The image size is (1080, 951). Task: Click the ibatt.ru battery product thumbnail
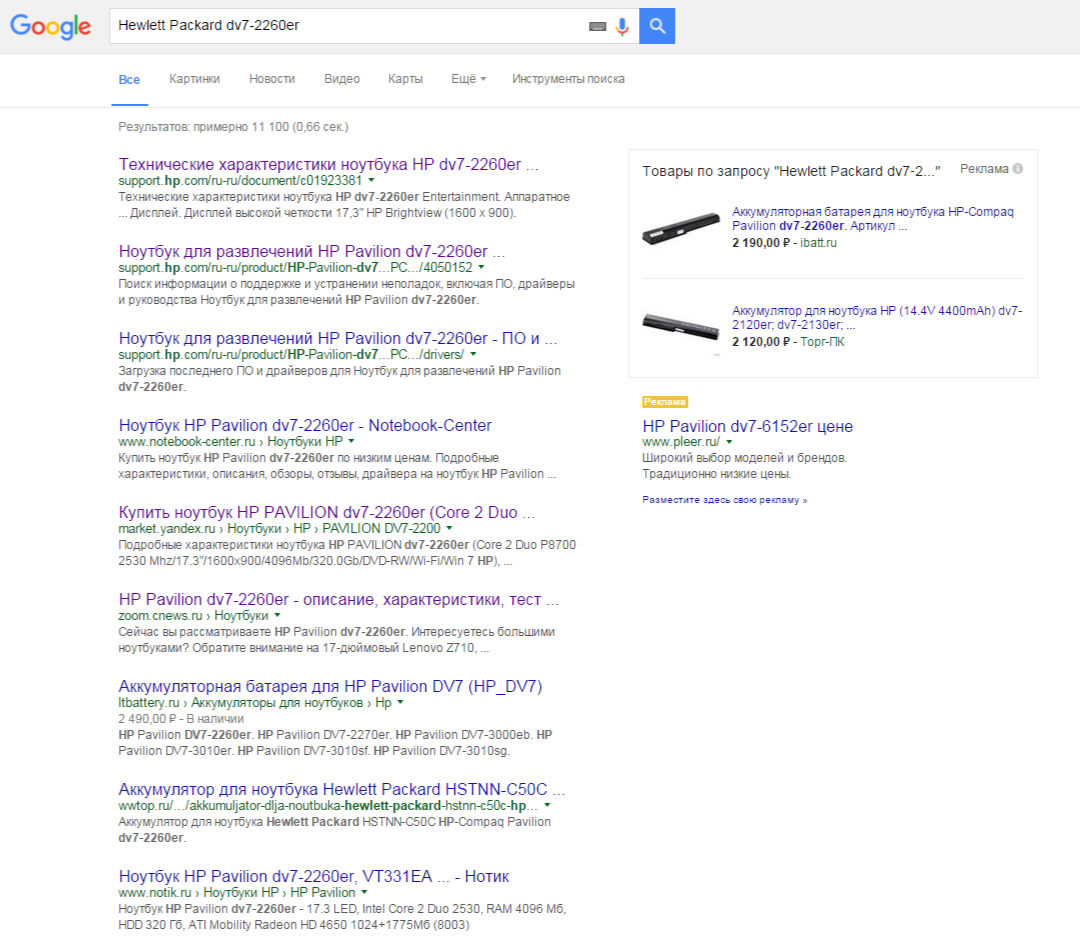pyautogui.click(x=681, y=229)
